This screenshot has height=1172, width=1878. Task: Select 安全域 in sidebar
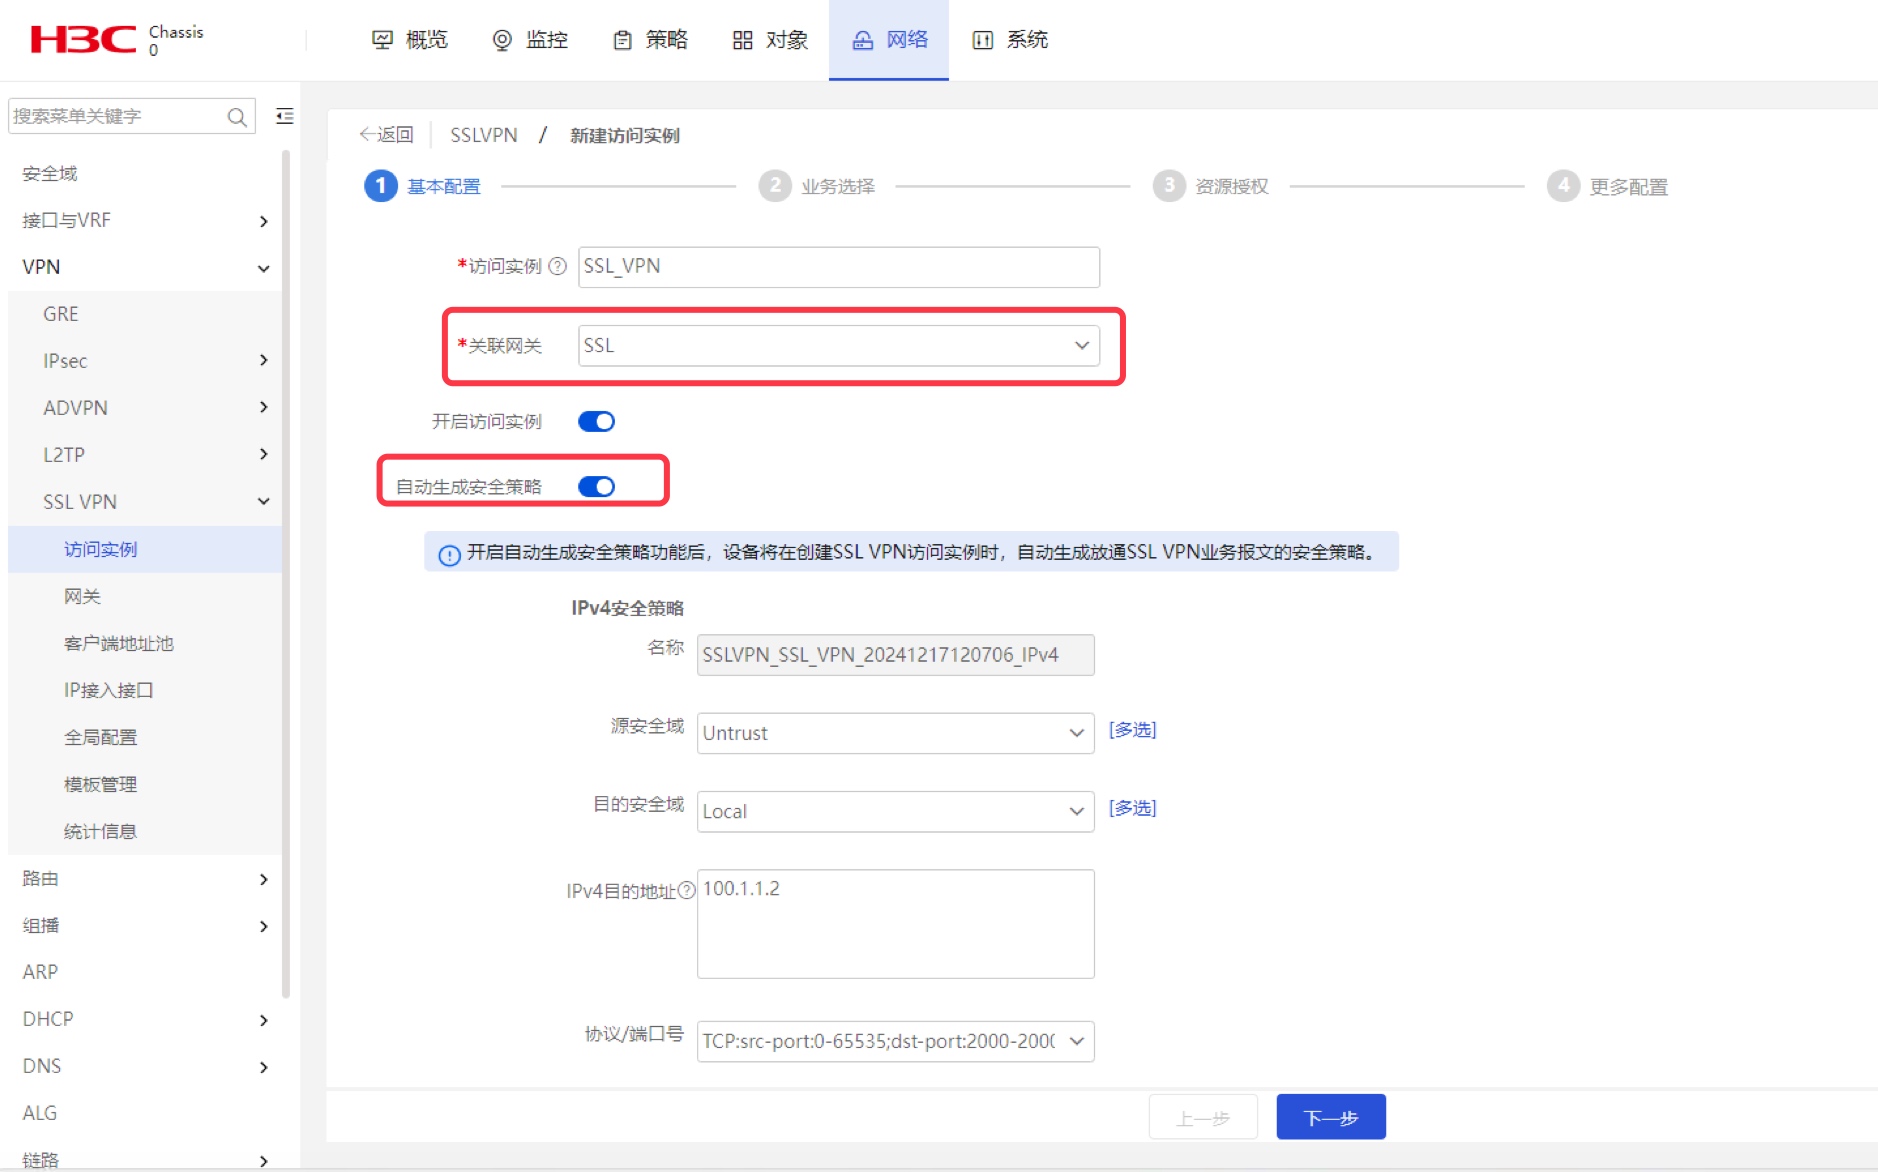(146, 173)
